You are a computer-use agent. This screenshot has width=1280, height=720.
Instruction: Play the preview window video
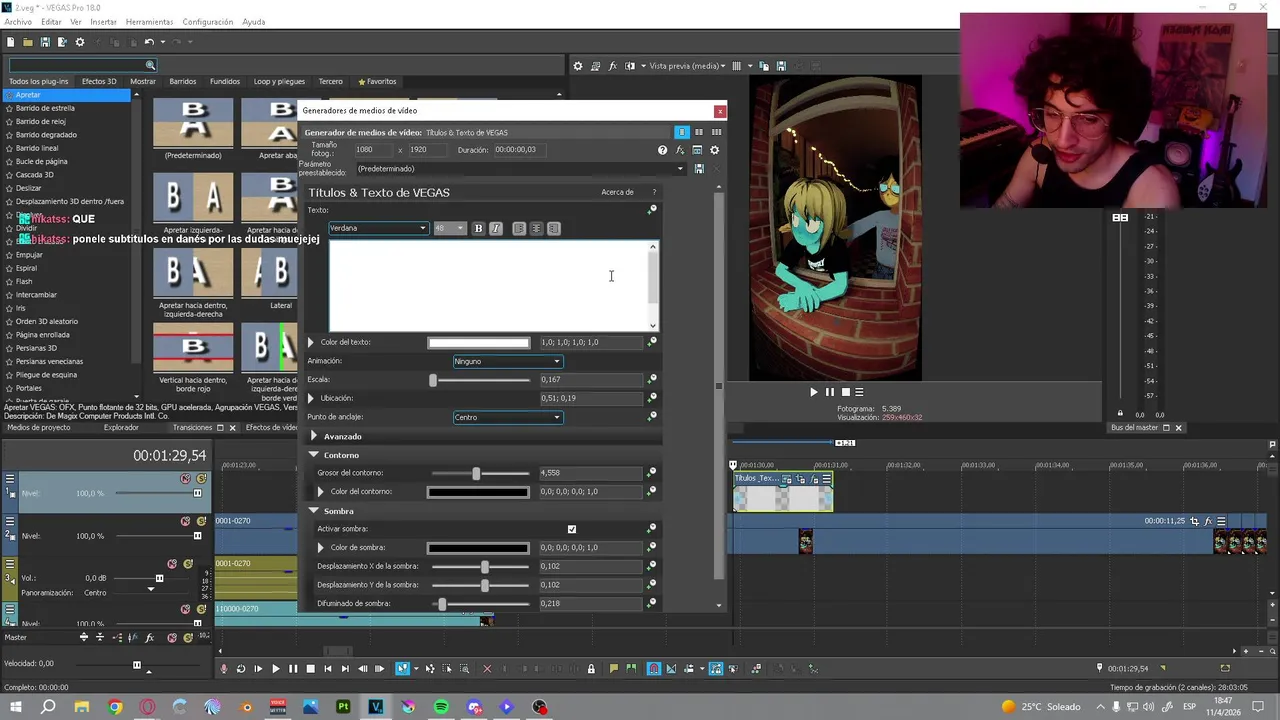click(x=813, y=392)
